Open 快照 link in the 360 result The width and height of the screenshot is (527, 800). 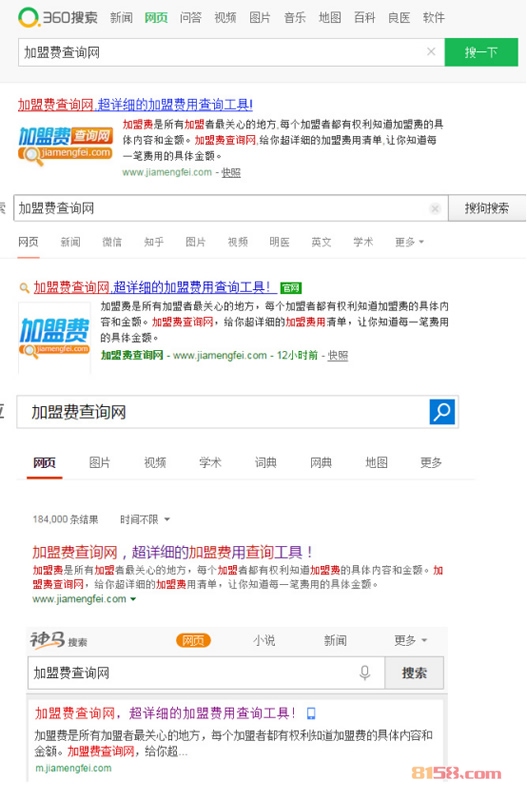[x=231, y=172]
